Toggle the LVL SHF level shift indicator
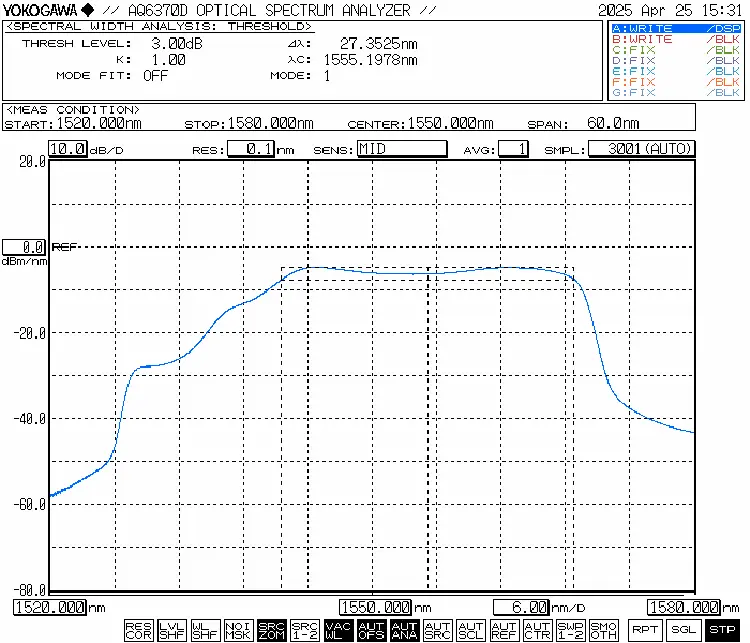The image size is (750, 643). click(x=172, y=630)
